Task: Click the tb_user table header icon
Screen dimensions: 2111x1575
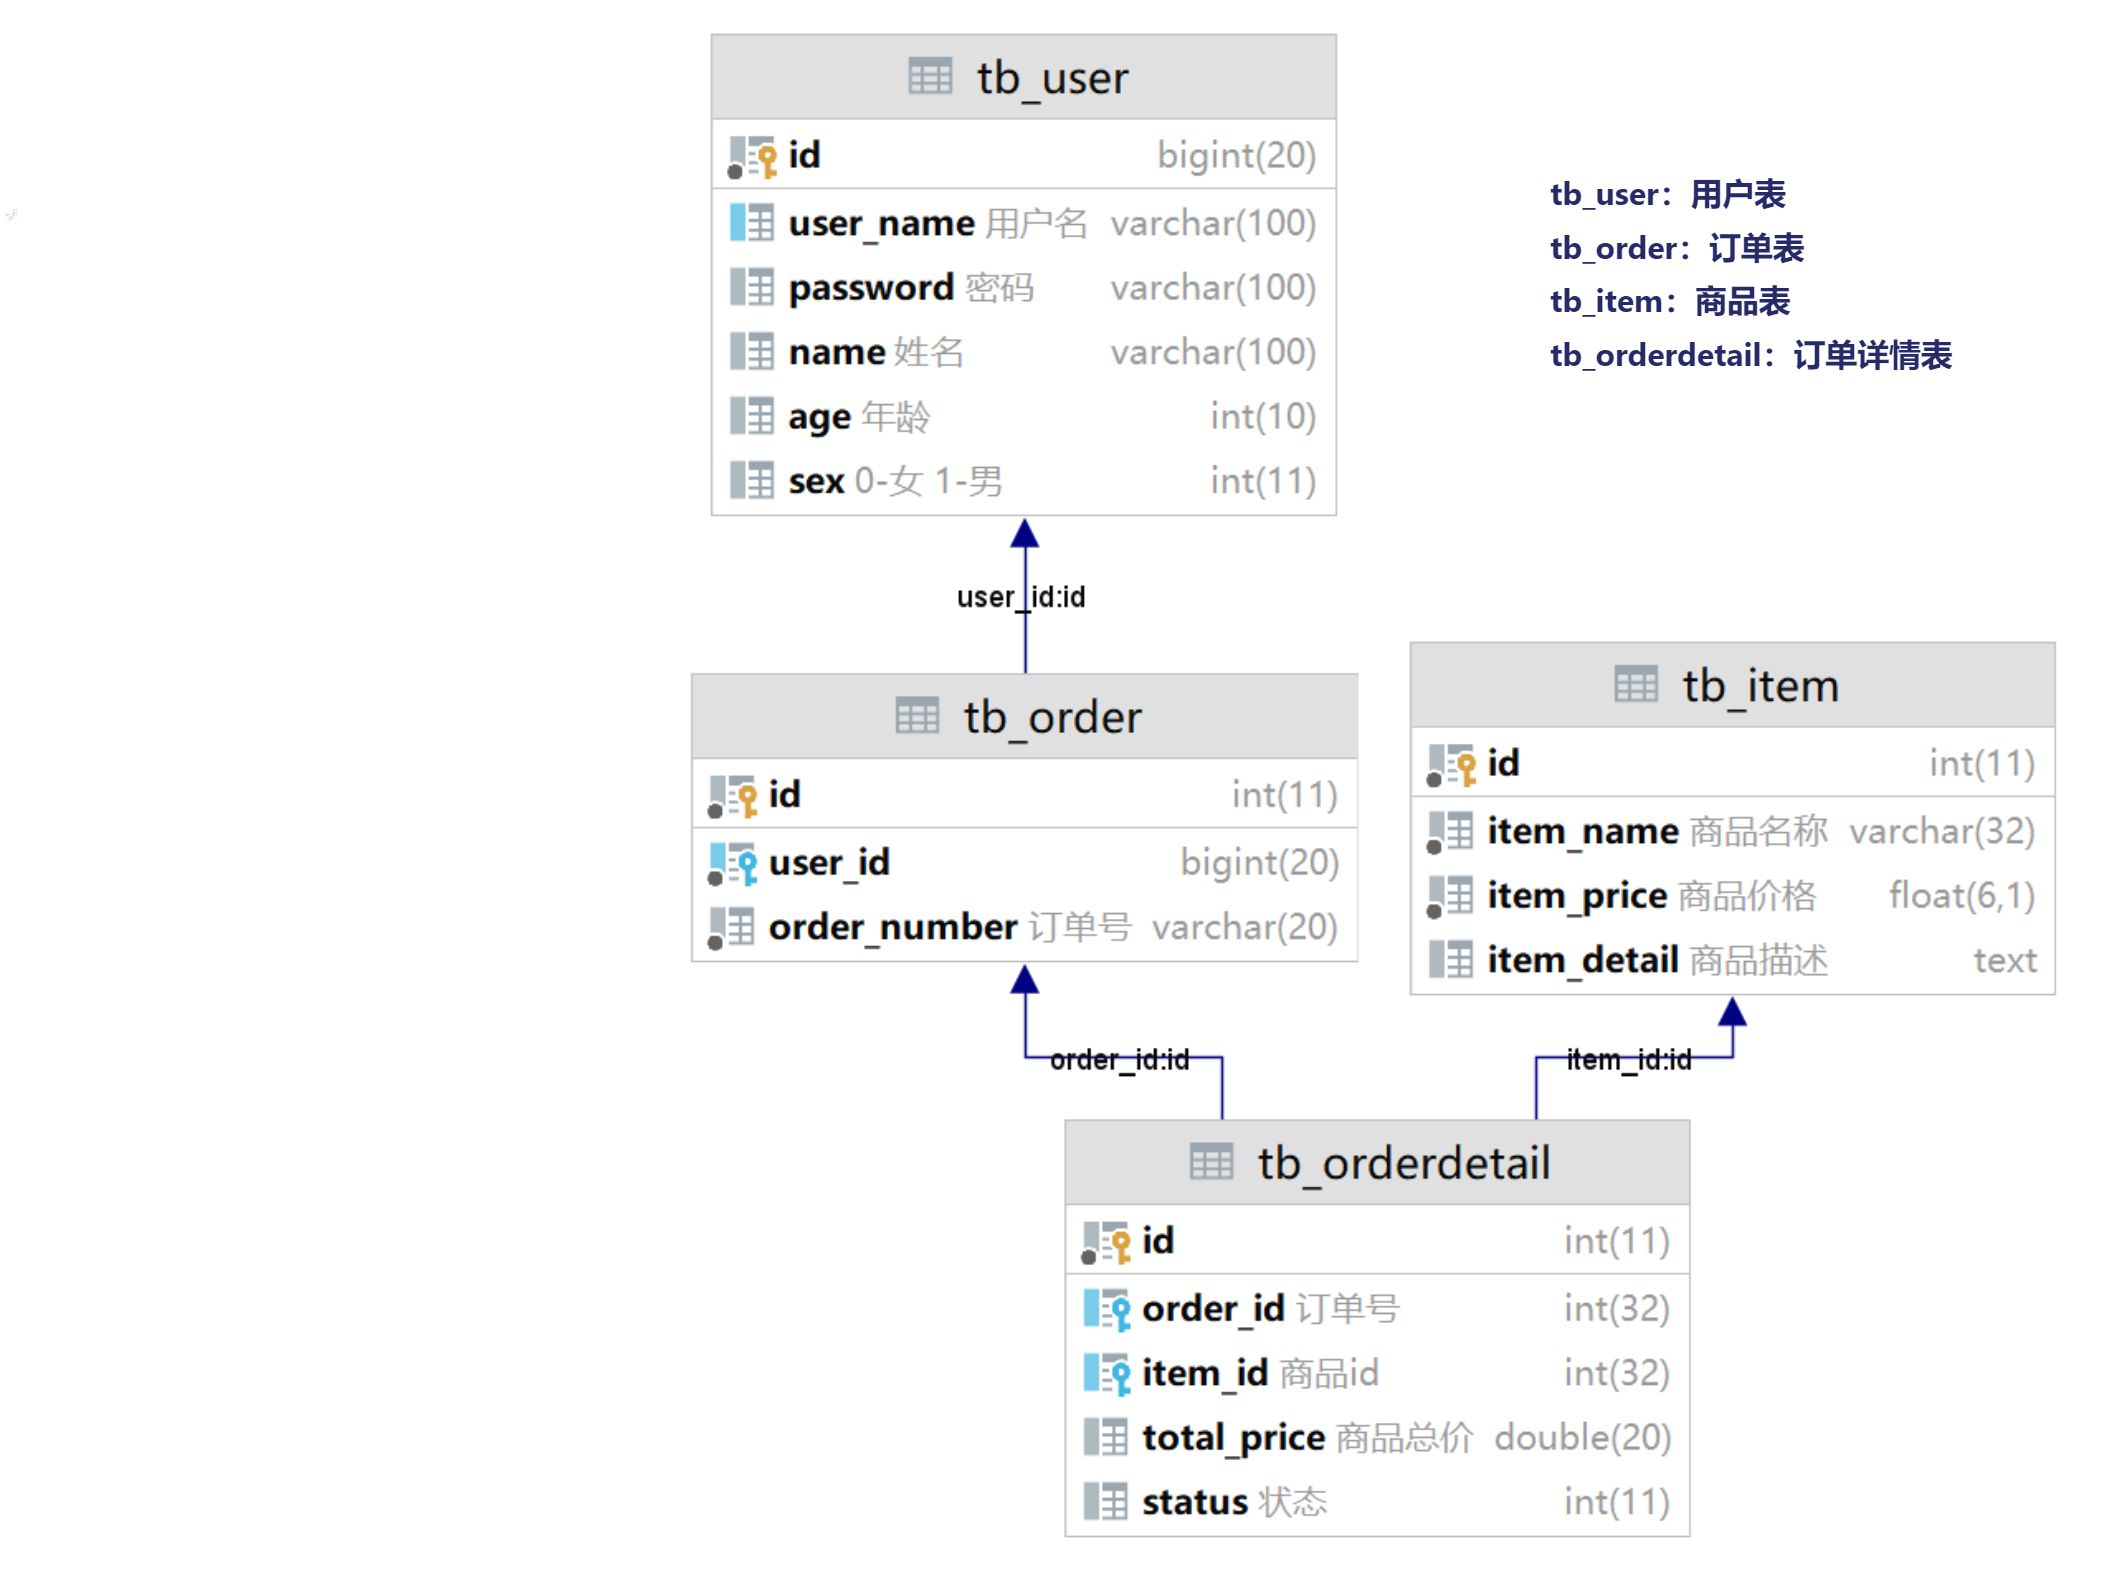Action: coord(929,77)
